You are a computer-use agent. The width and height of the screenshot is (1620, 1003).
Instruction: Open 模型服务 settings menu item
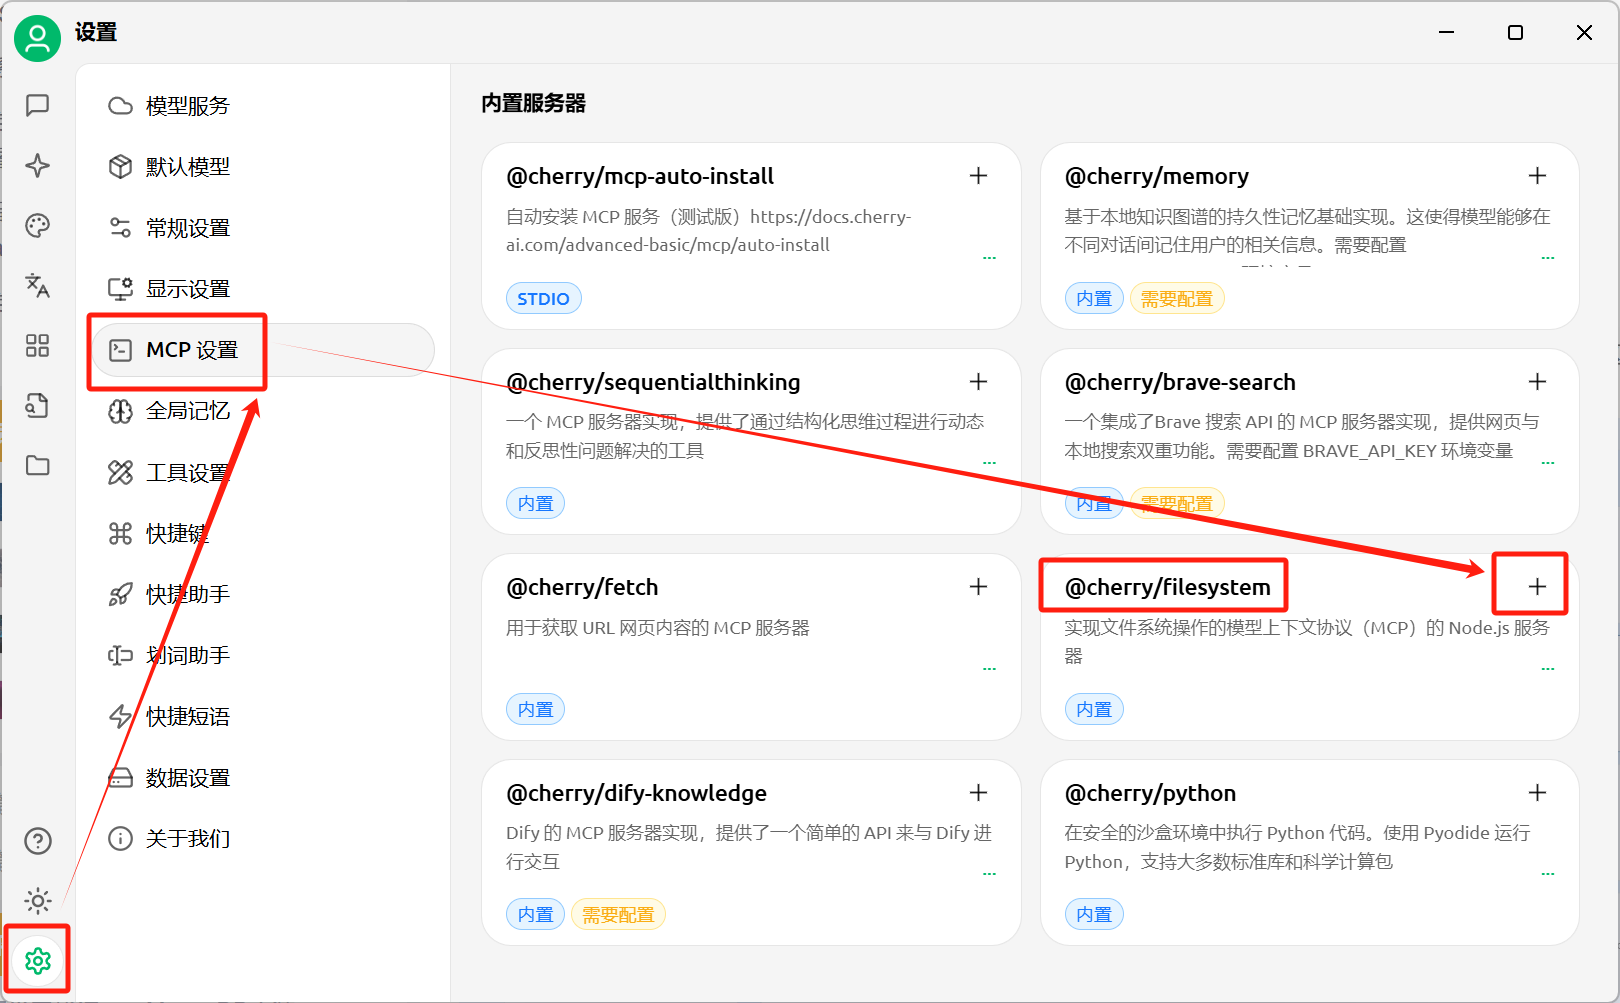pos(187,106)
